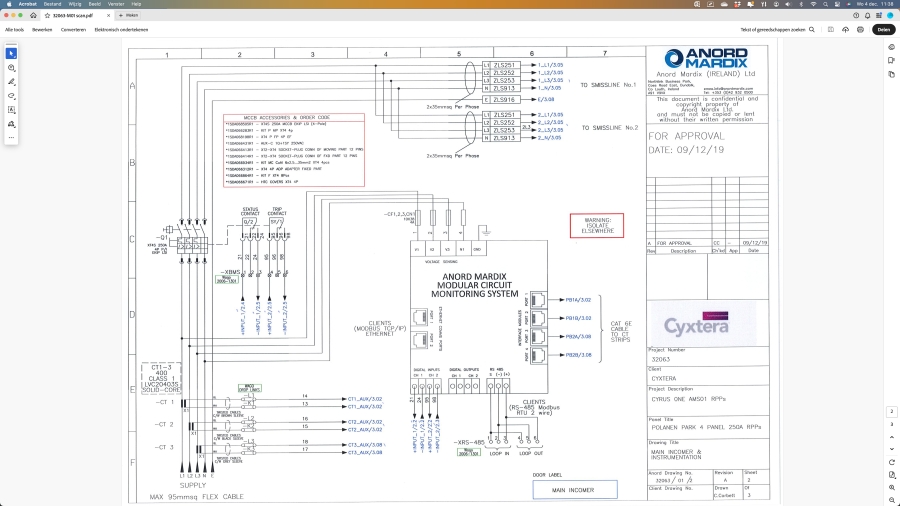Pick the freehand draw tool

(11, 96)
